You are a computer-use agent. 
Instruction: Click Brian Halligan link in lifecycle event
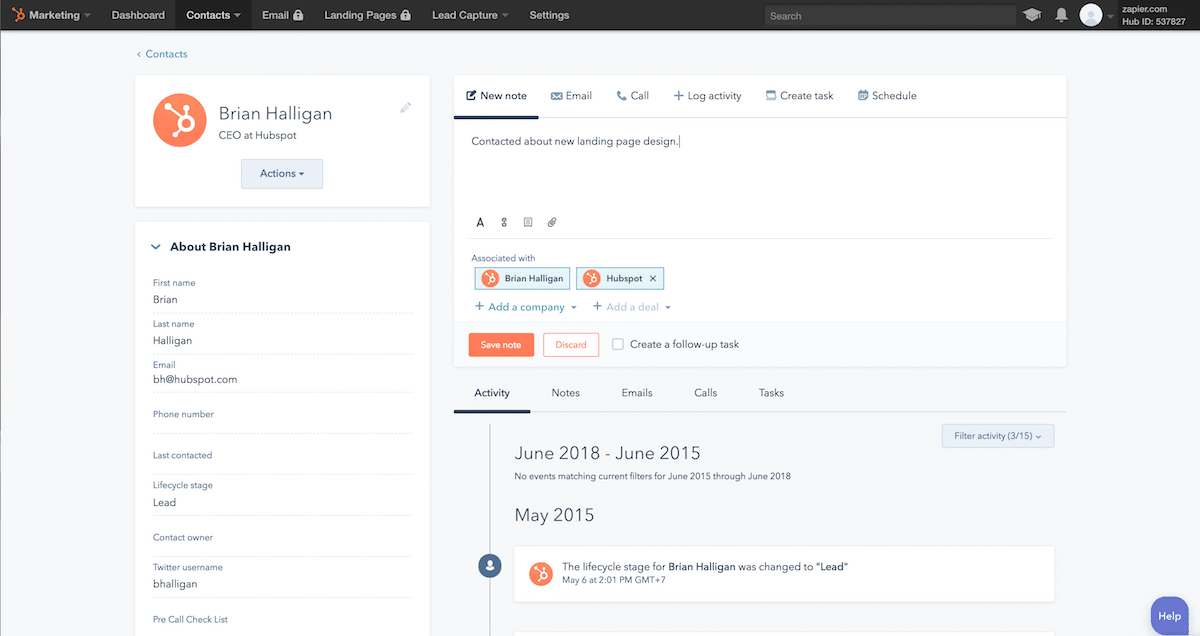702,566
